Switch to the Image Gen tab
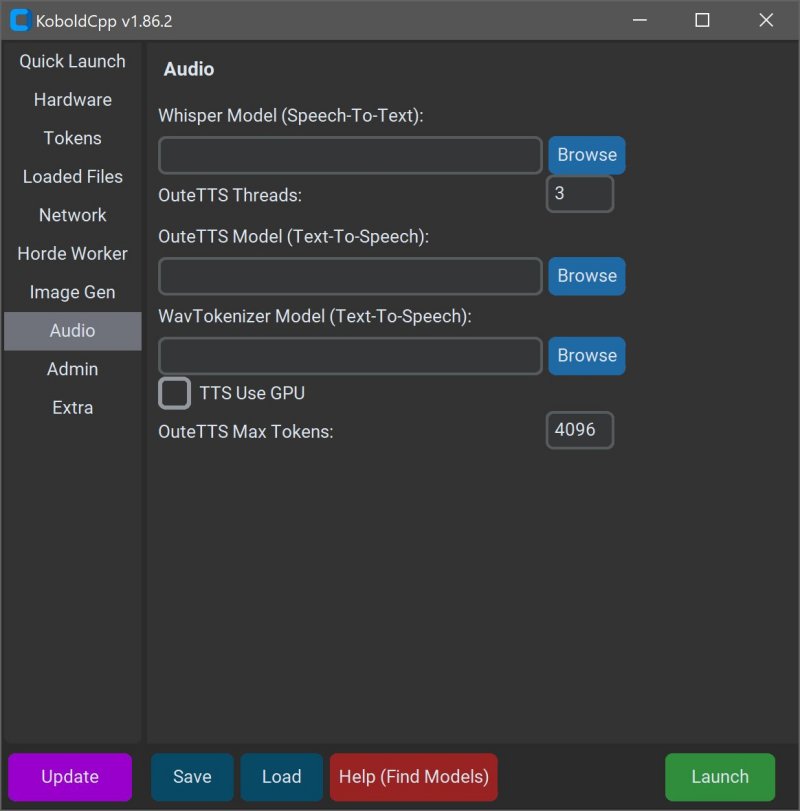 click(x=73, y=292)
